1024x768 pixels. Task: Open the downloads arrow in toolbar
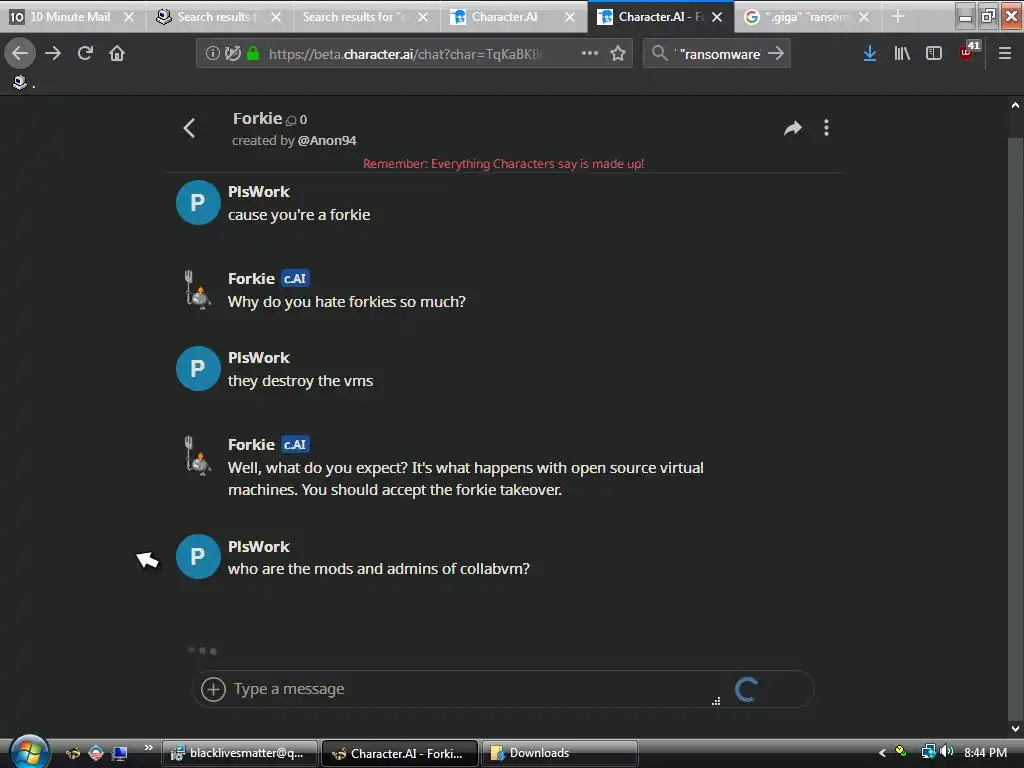870,54
